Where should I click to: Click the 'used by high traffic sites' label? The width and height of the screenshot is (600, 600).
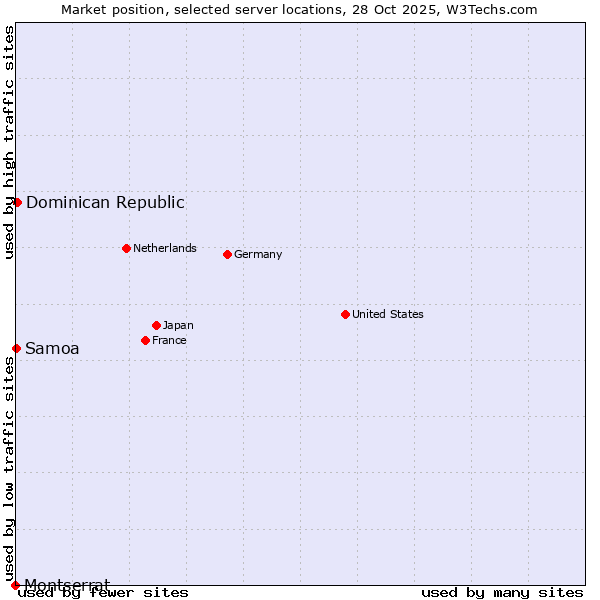coord(9,142)
